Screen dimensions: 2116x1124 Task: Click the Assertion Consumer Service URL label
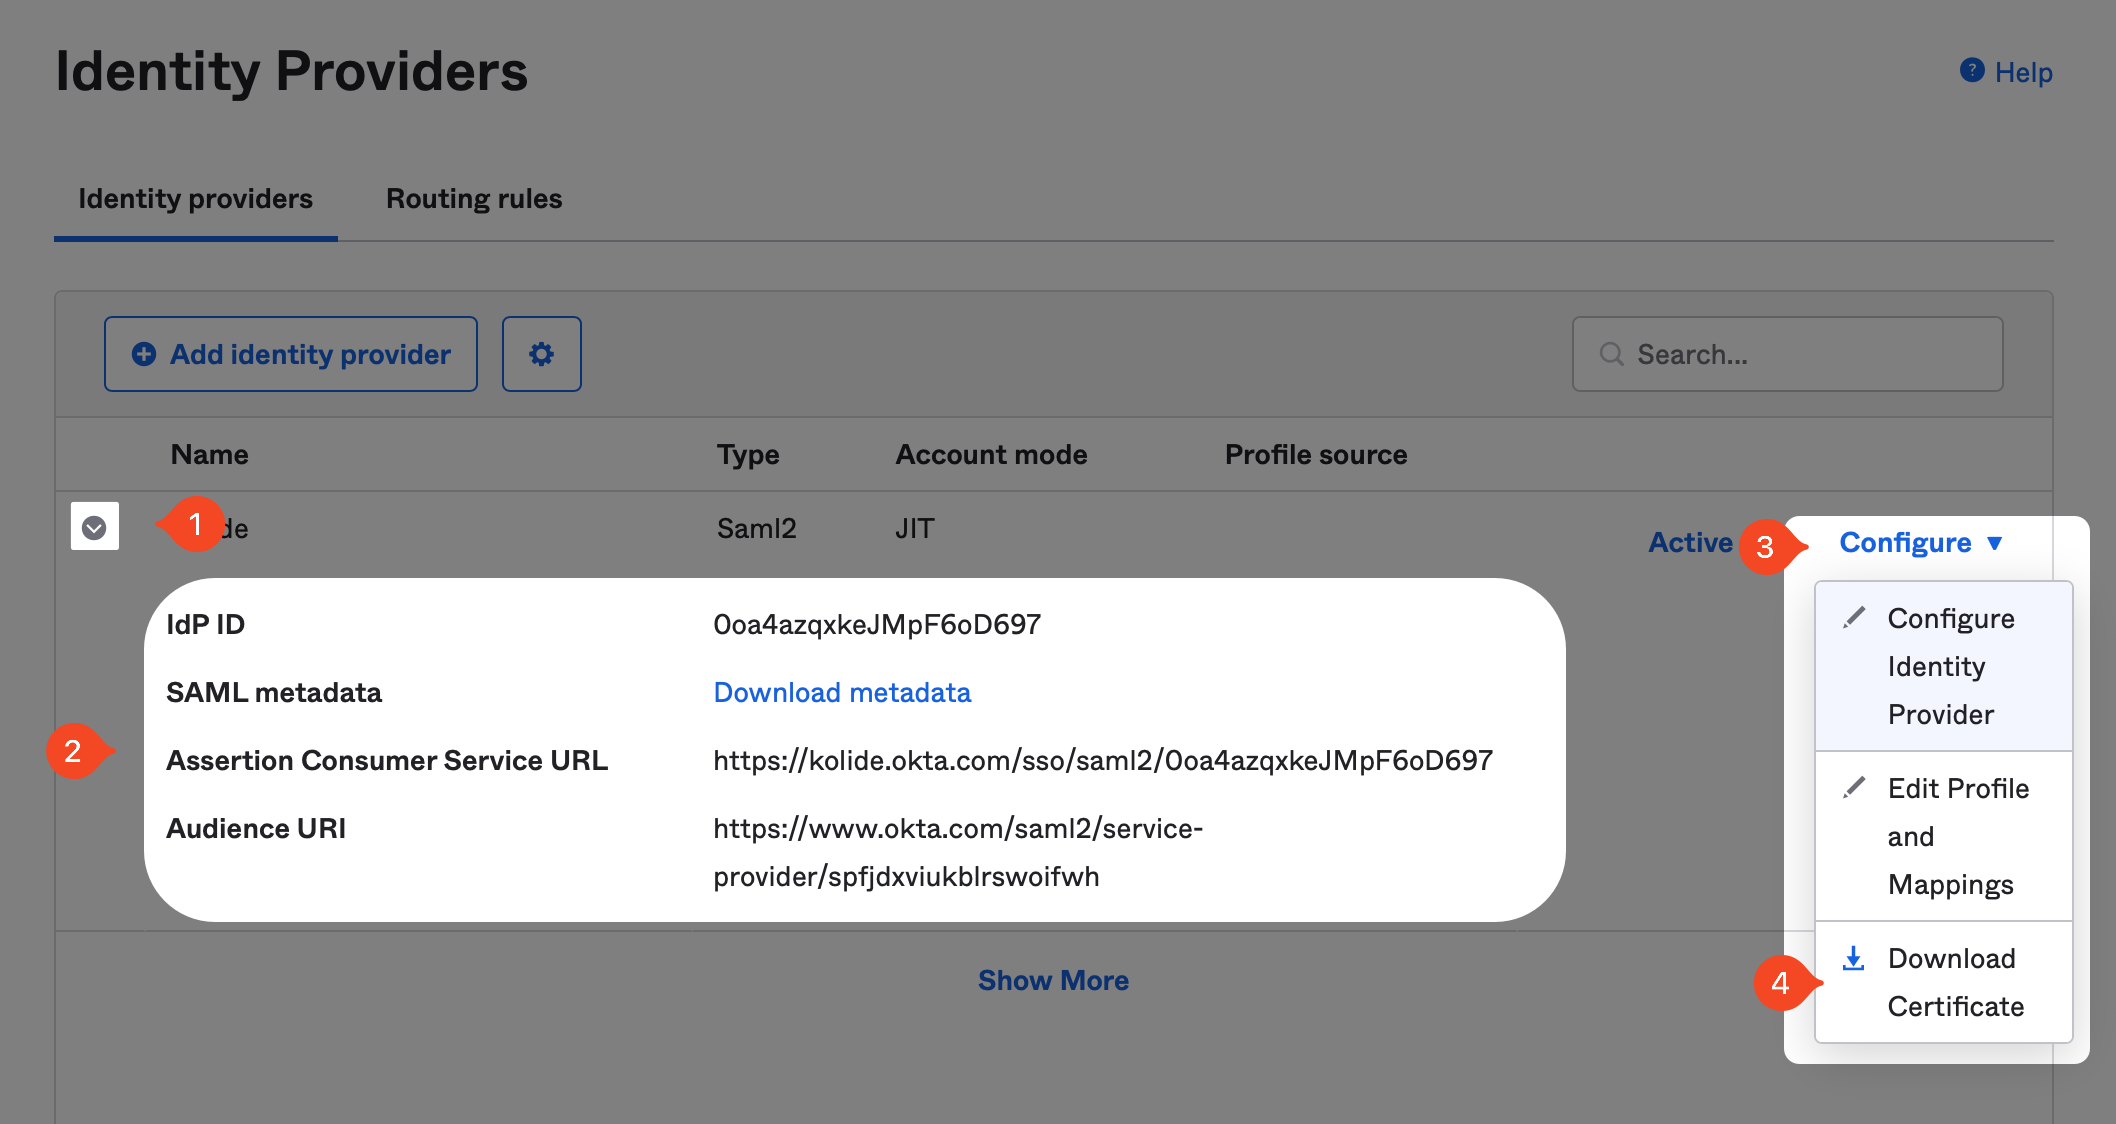pos(387,760)
